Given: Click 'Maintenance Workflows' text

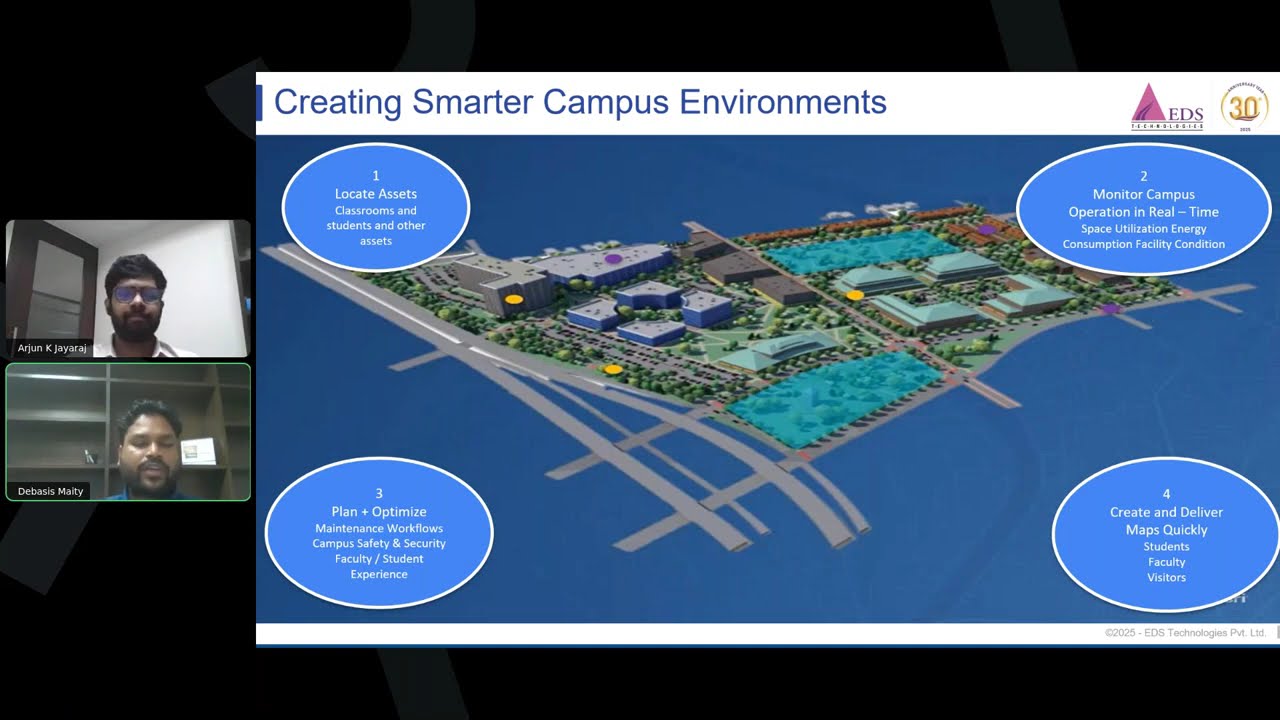Looking at the screenshot, I should point(379,528).
